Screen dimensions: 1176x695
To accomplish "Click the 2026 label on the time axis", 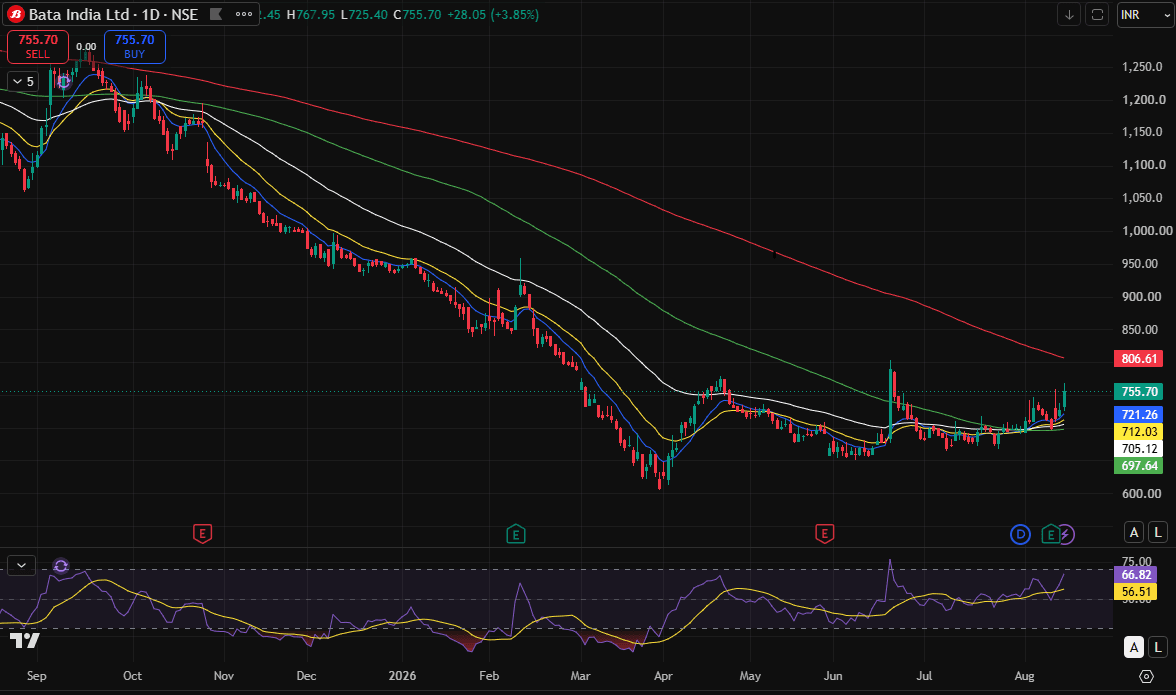I will (x=402, y=676).
